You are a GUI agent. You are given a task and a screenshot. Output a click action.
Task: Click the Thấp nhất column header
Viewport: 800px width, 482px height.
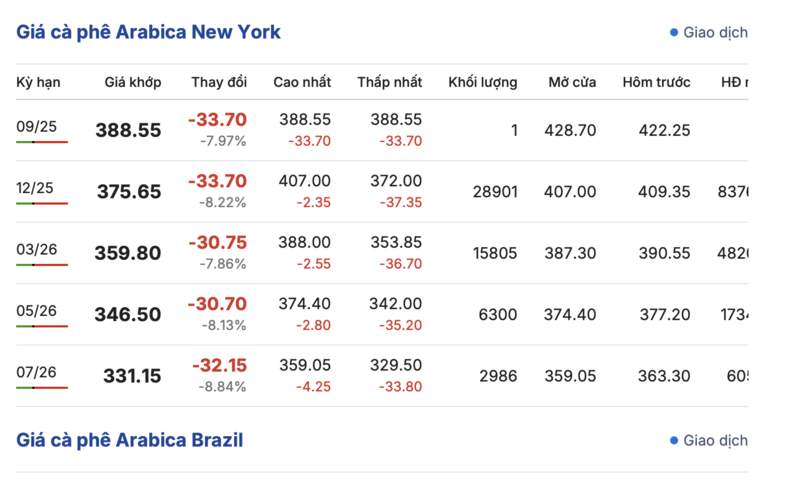389,82
